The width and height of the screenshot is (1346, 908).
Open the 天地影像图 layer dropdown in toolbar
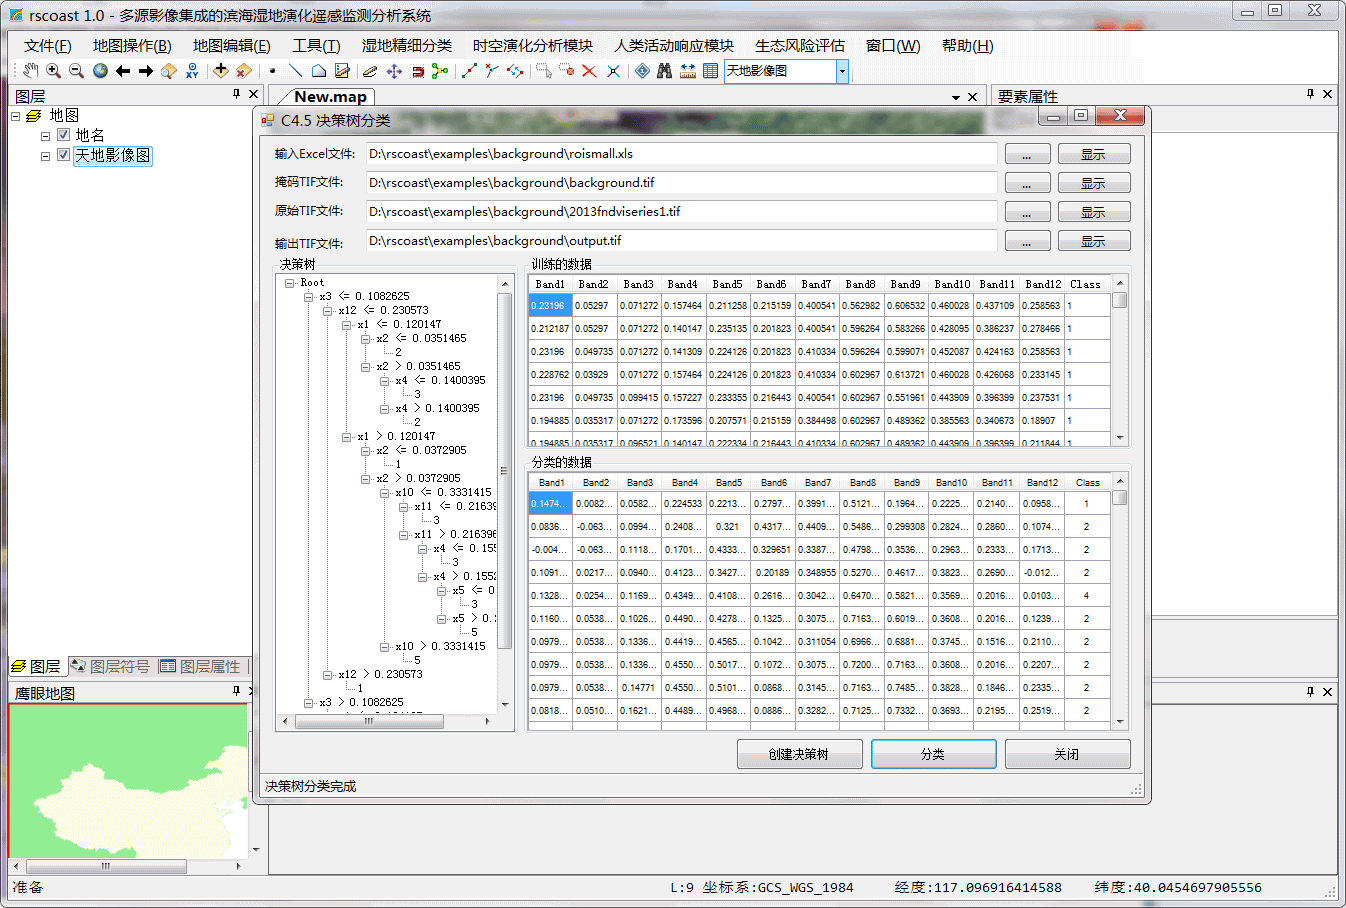click(842, 71)
